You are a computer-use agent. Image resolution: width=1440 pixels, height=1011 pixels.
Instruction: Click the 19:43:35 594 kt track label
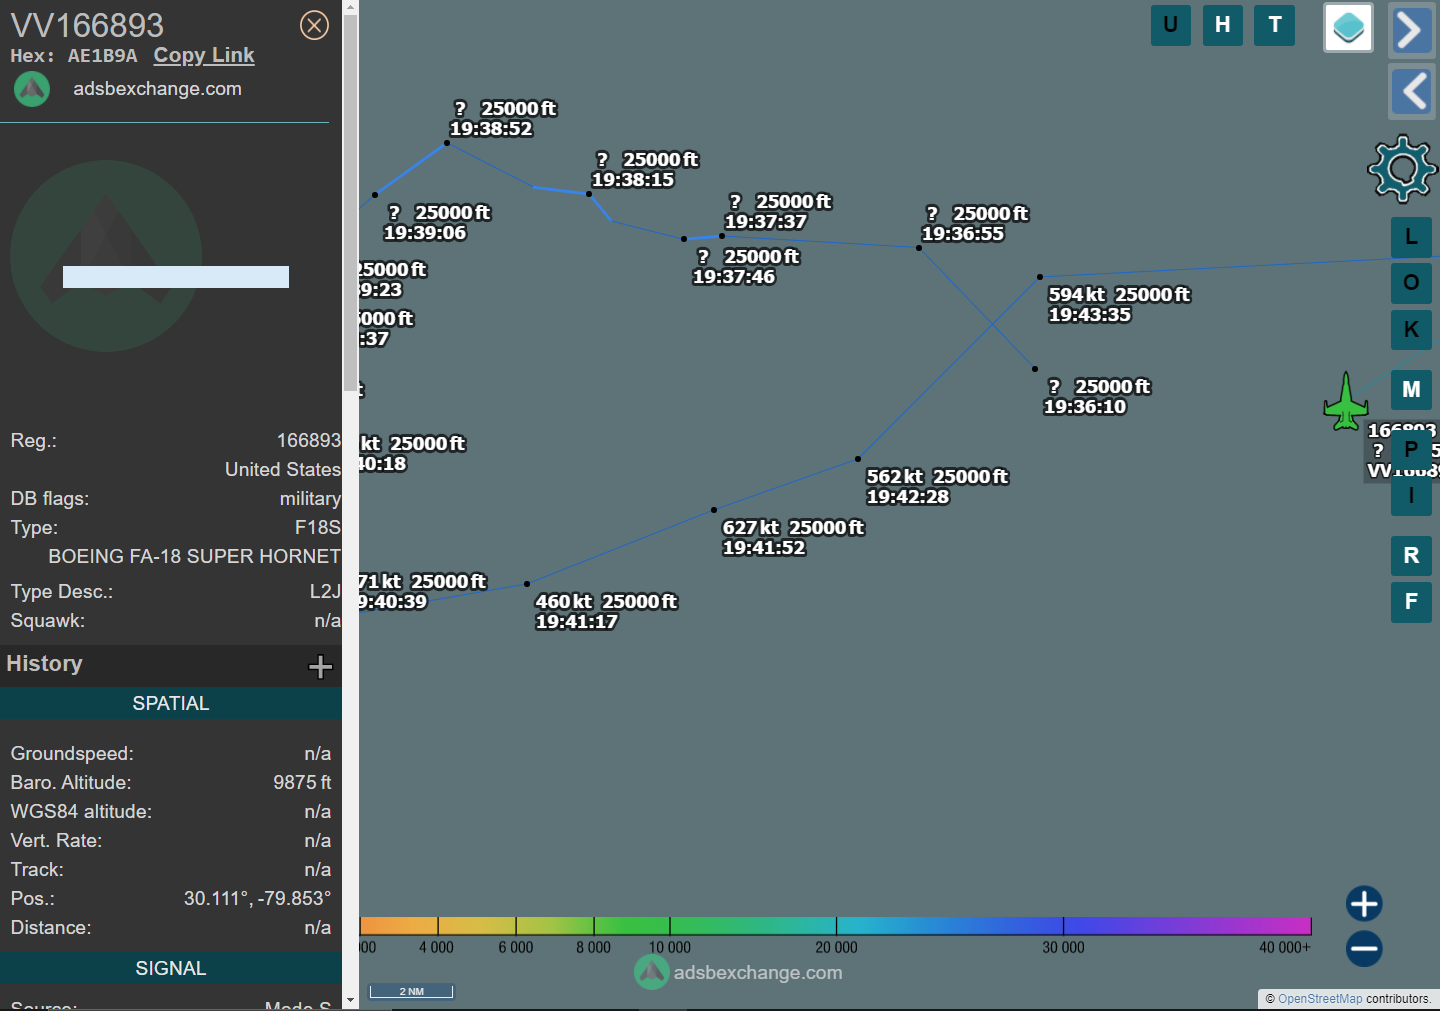coord(1119,305)
